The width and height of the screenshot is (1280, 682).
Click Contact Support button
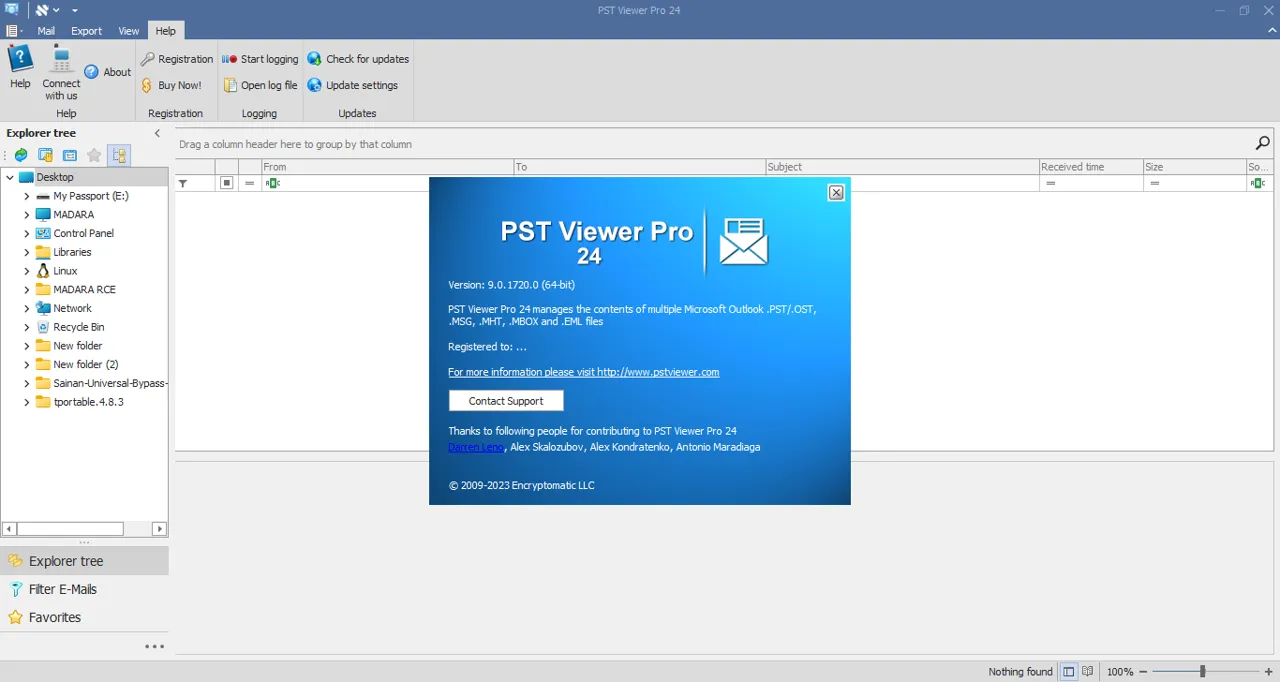pos(506,401)
